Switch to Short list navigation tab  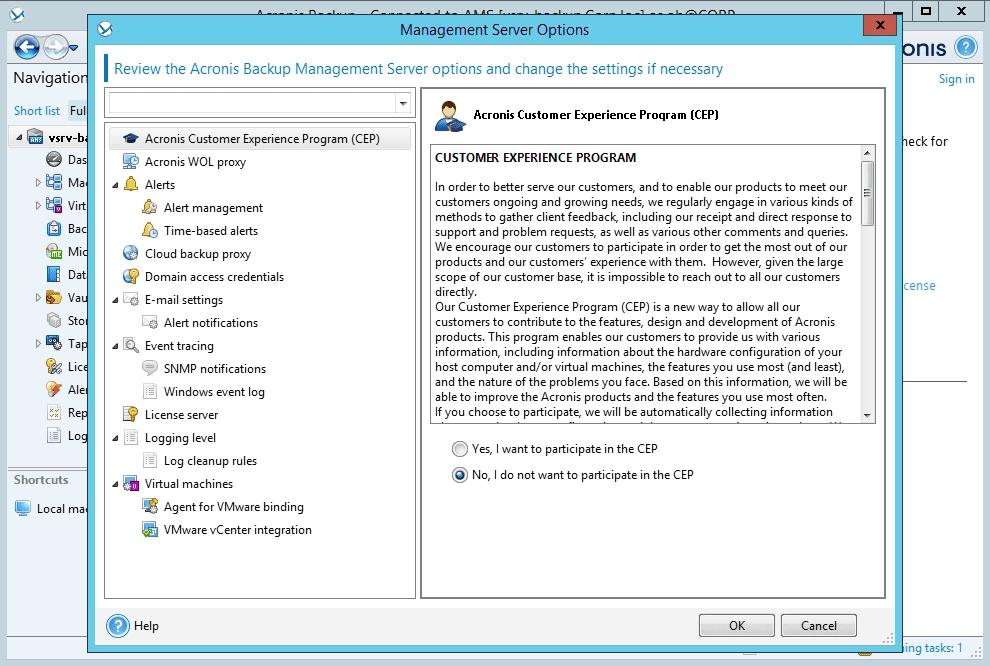(x=37, y=111)
